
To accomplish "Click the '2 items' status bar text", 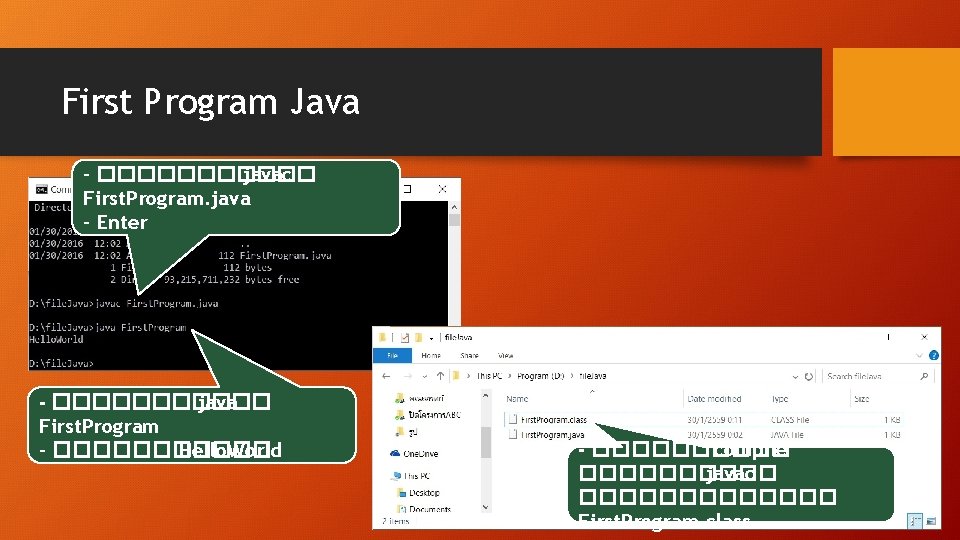I will pos(396,522).
